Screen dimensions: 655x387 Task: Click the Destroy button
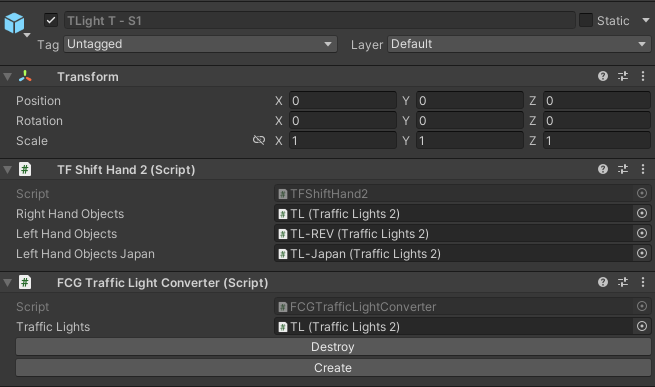click(333, 347)
